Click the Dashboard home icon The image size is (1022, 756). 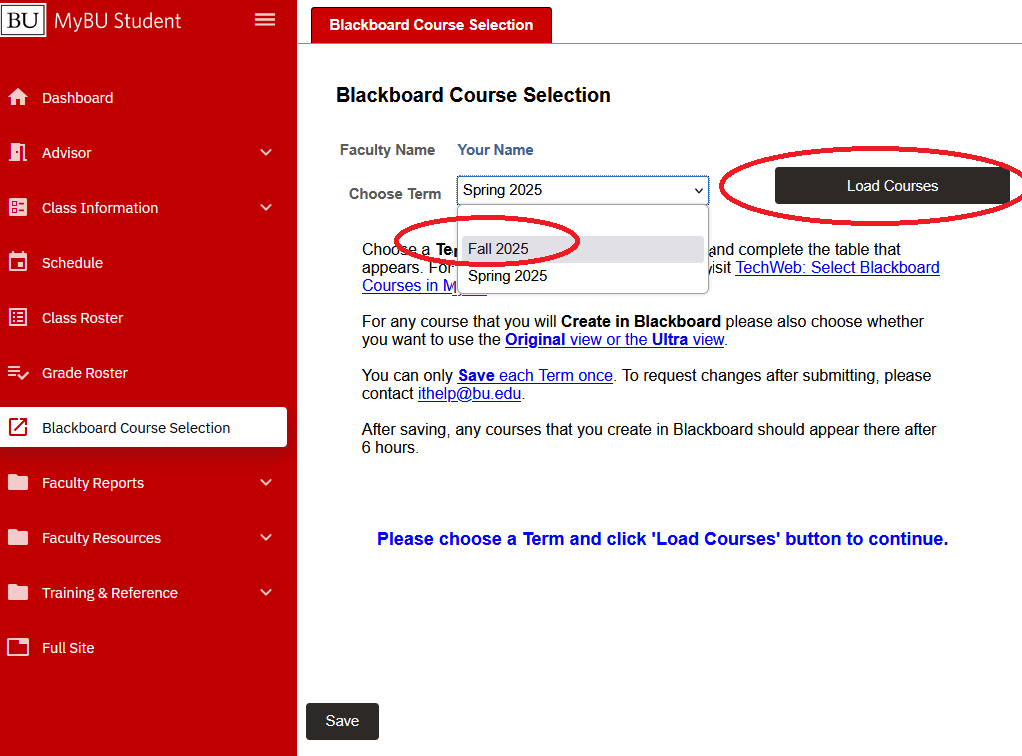pyautogui.click(x=18, y=97)
